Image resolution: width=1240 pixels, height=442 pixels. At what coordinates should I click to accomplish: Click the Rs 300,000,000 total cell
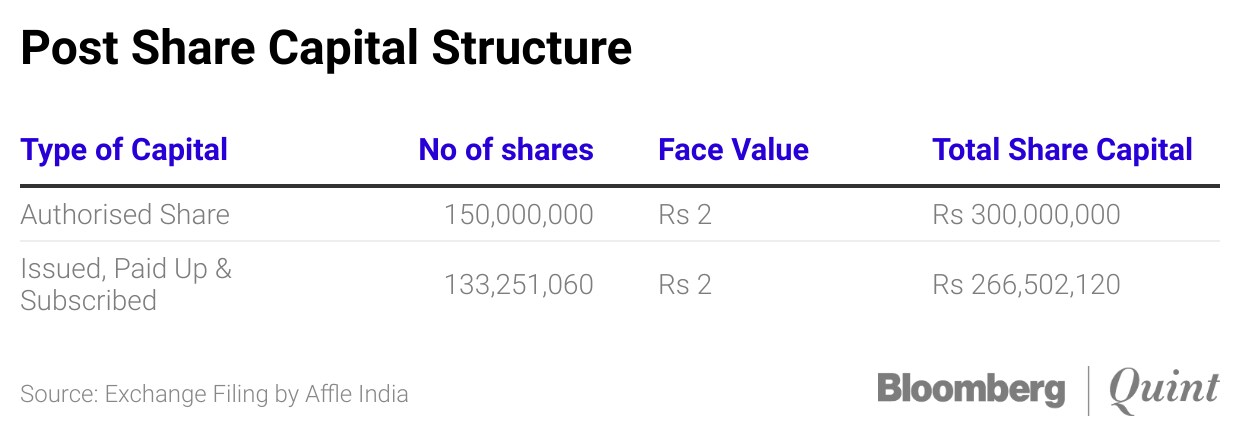pos(1026,214)
